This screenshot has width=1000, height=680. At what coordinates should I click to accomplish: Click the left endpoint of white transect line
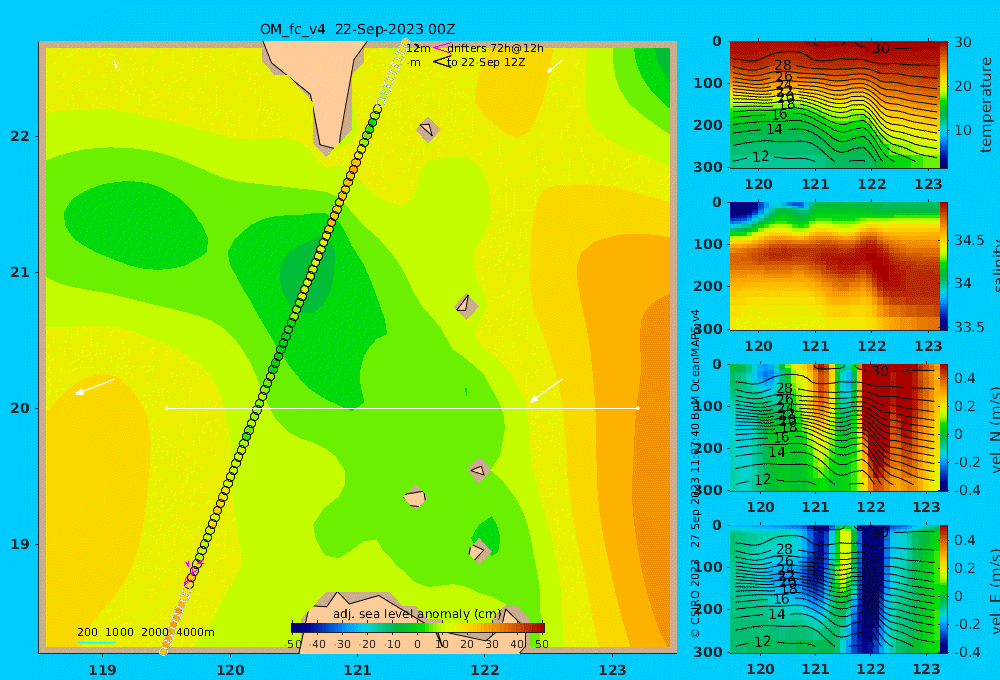pos(167,408)
